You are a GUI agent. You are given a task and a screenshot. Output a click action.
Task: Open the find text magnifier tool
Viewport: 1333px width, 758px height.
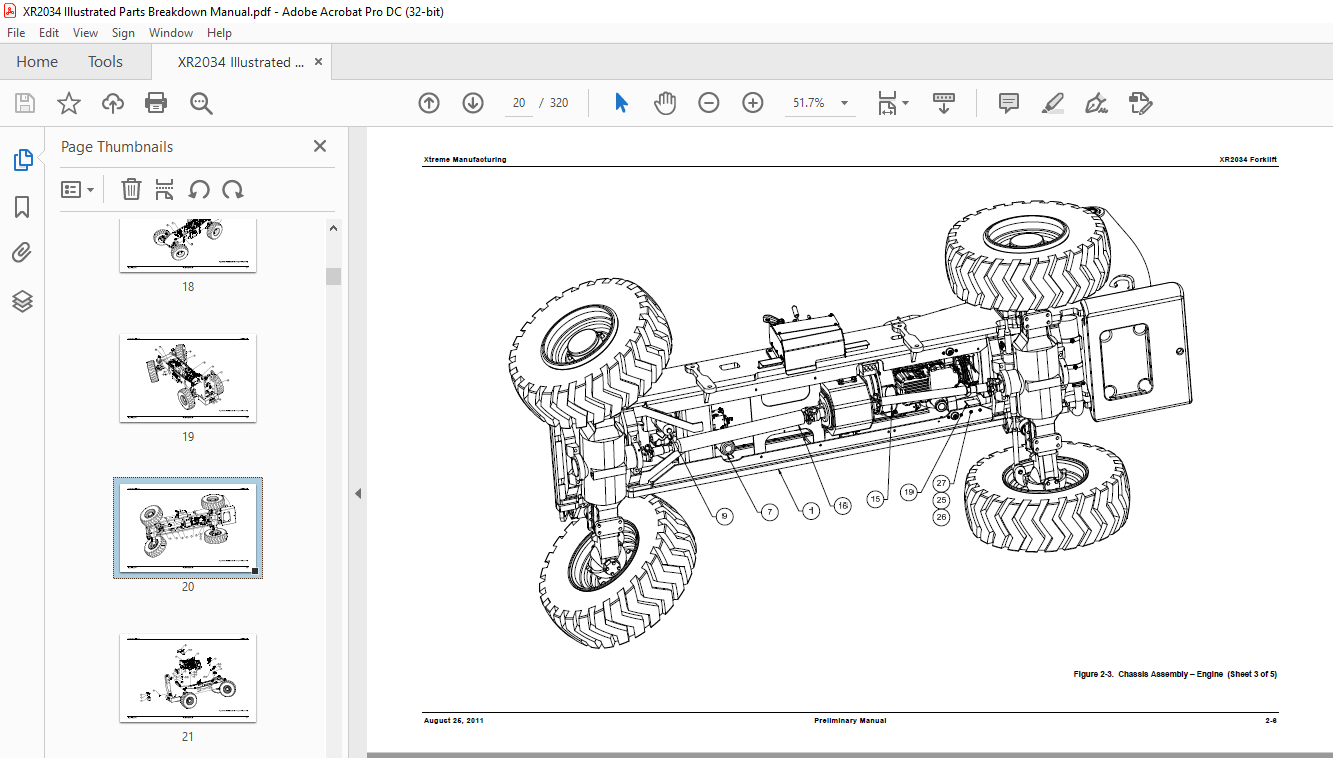coord(201,103)
